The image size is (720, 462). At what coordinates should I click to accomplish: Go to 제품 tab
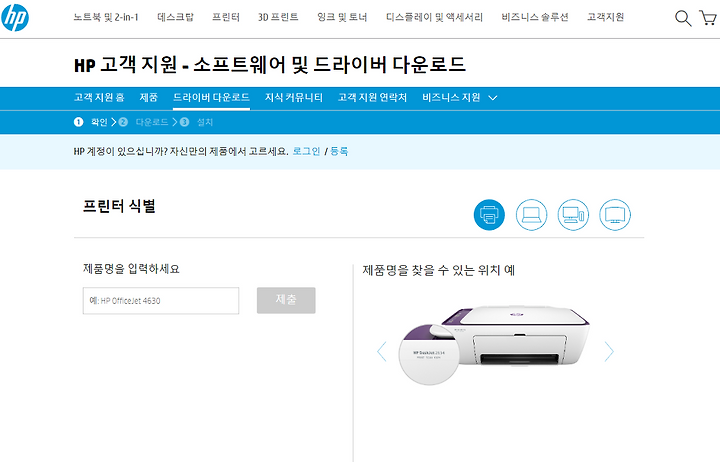[x=149, y=97]
